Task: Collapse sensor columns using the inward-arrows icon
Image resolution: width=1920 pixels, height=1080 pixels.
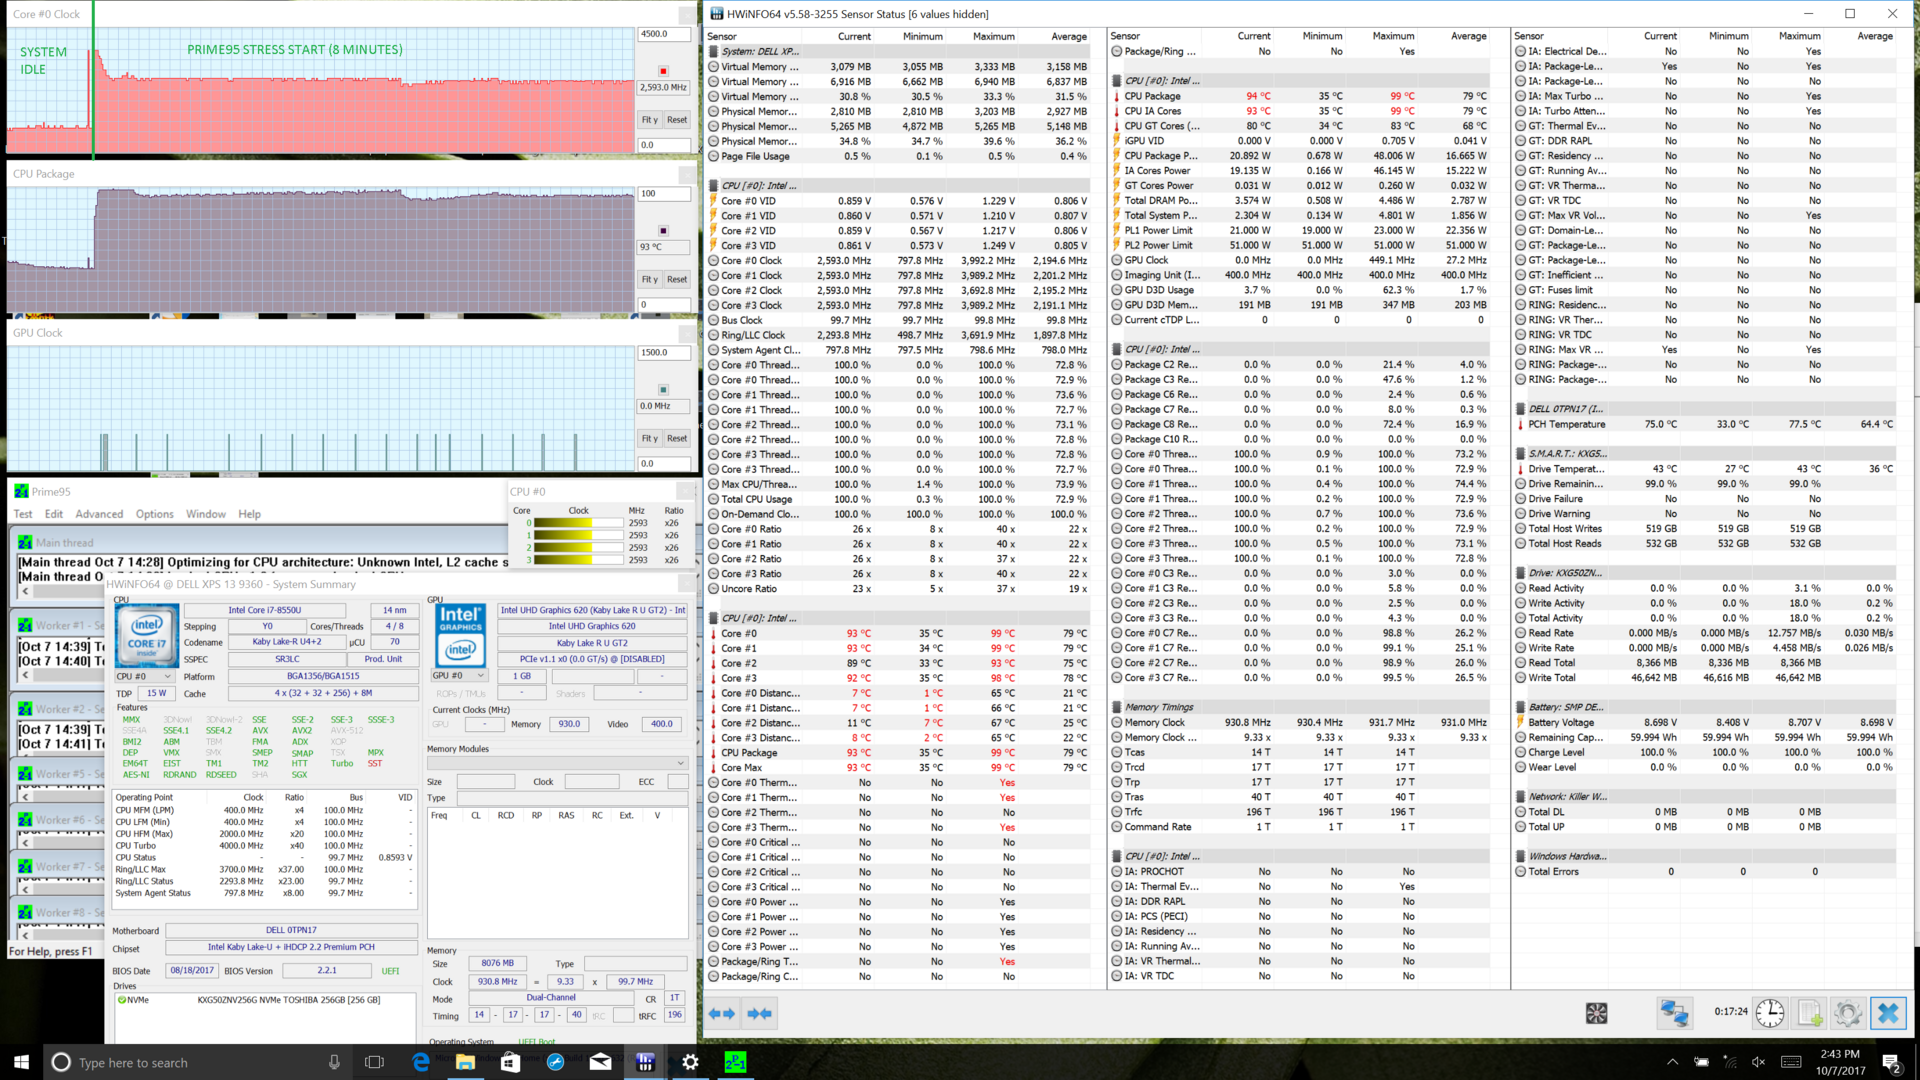Action: point(759,1013)
